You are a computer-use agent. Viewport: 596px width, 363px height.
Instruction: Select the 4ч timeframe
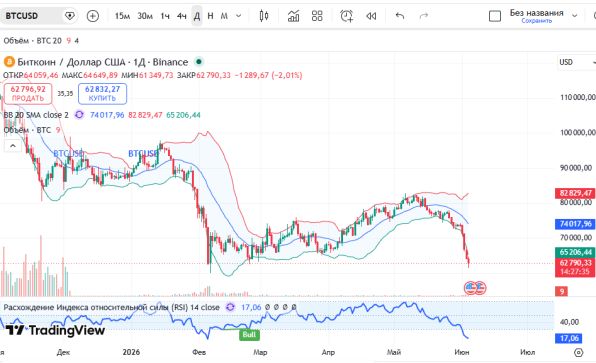(182, 16)
